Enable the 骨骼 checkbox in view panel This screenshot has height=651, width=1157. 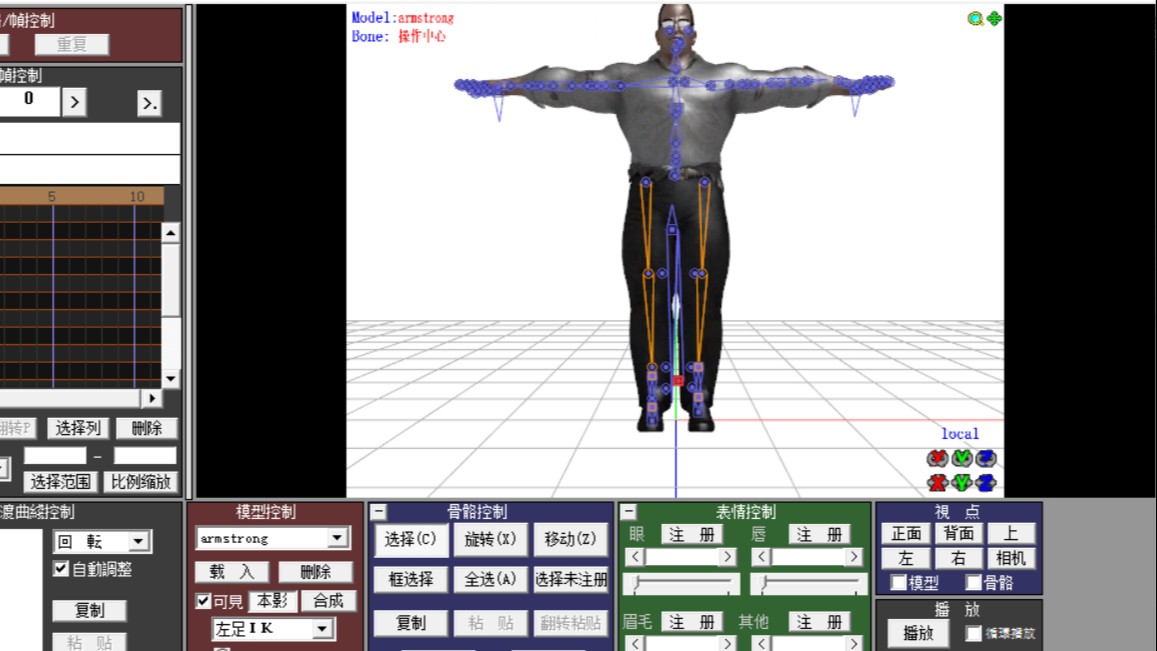click(973, 582)
